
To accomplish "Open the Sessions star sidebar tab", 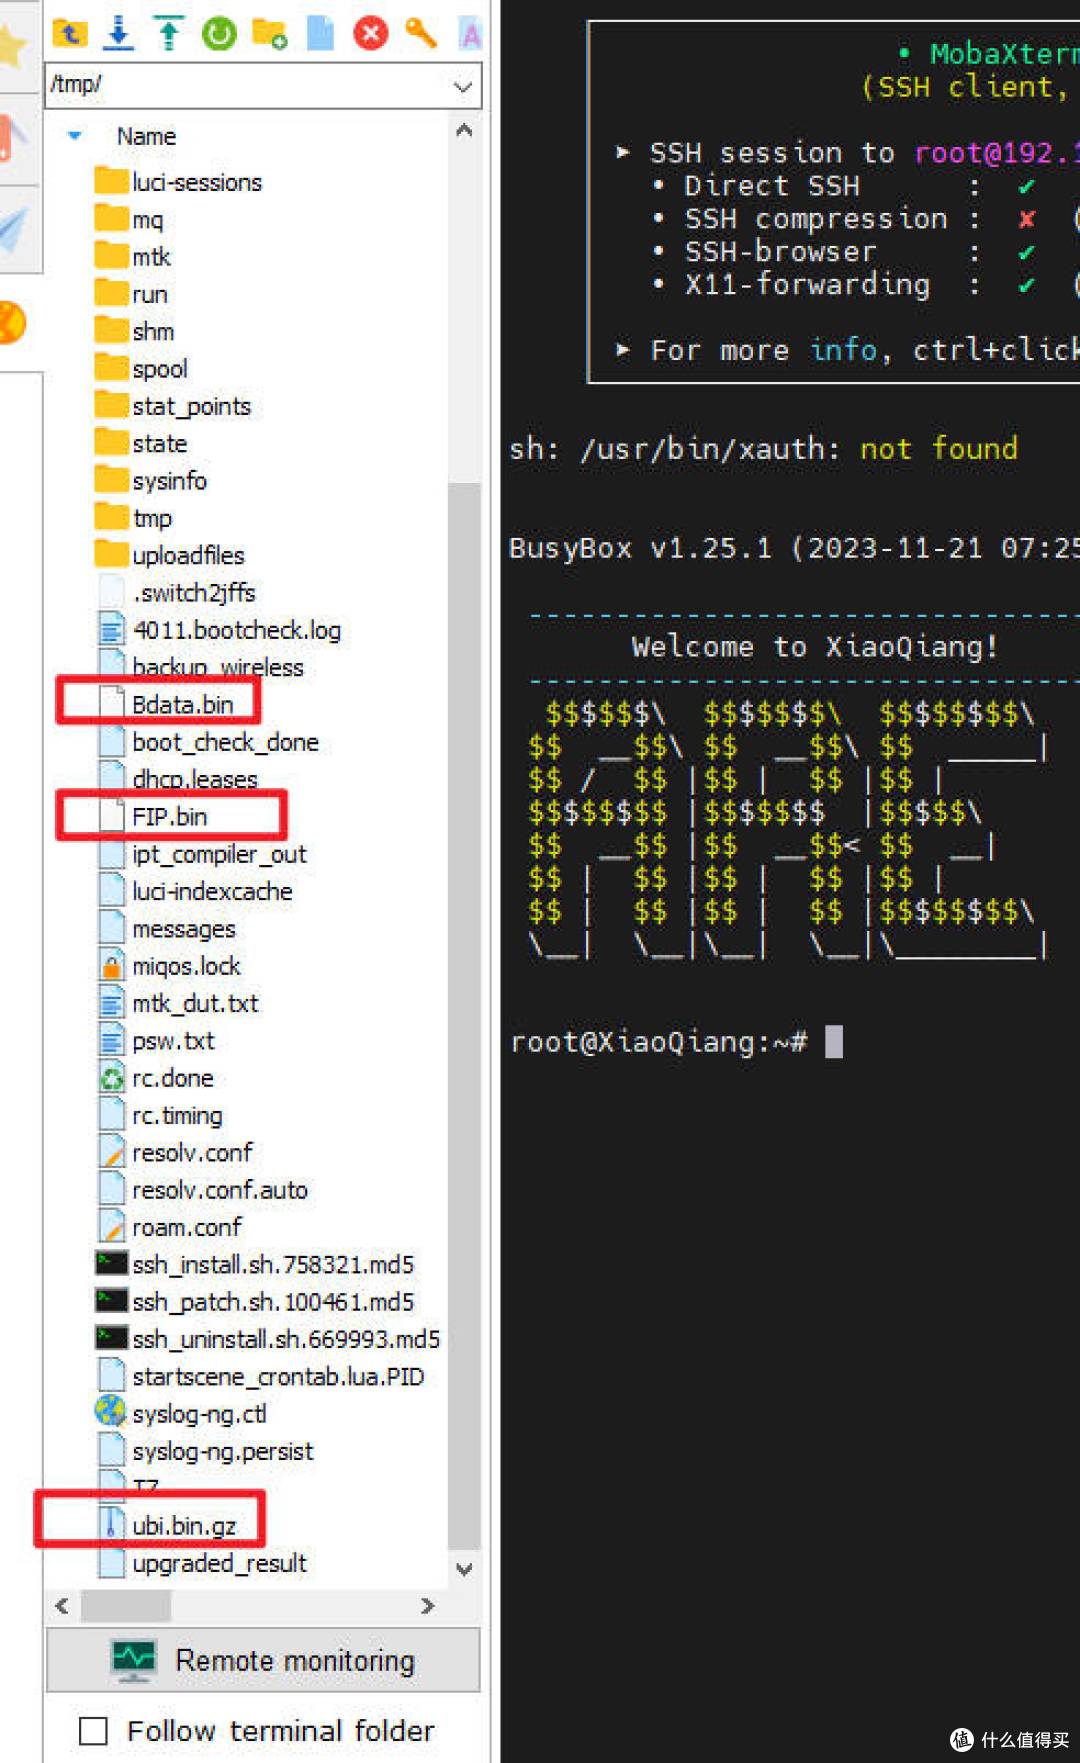I will click(12, 46).
